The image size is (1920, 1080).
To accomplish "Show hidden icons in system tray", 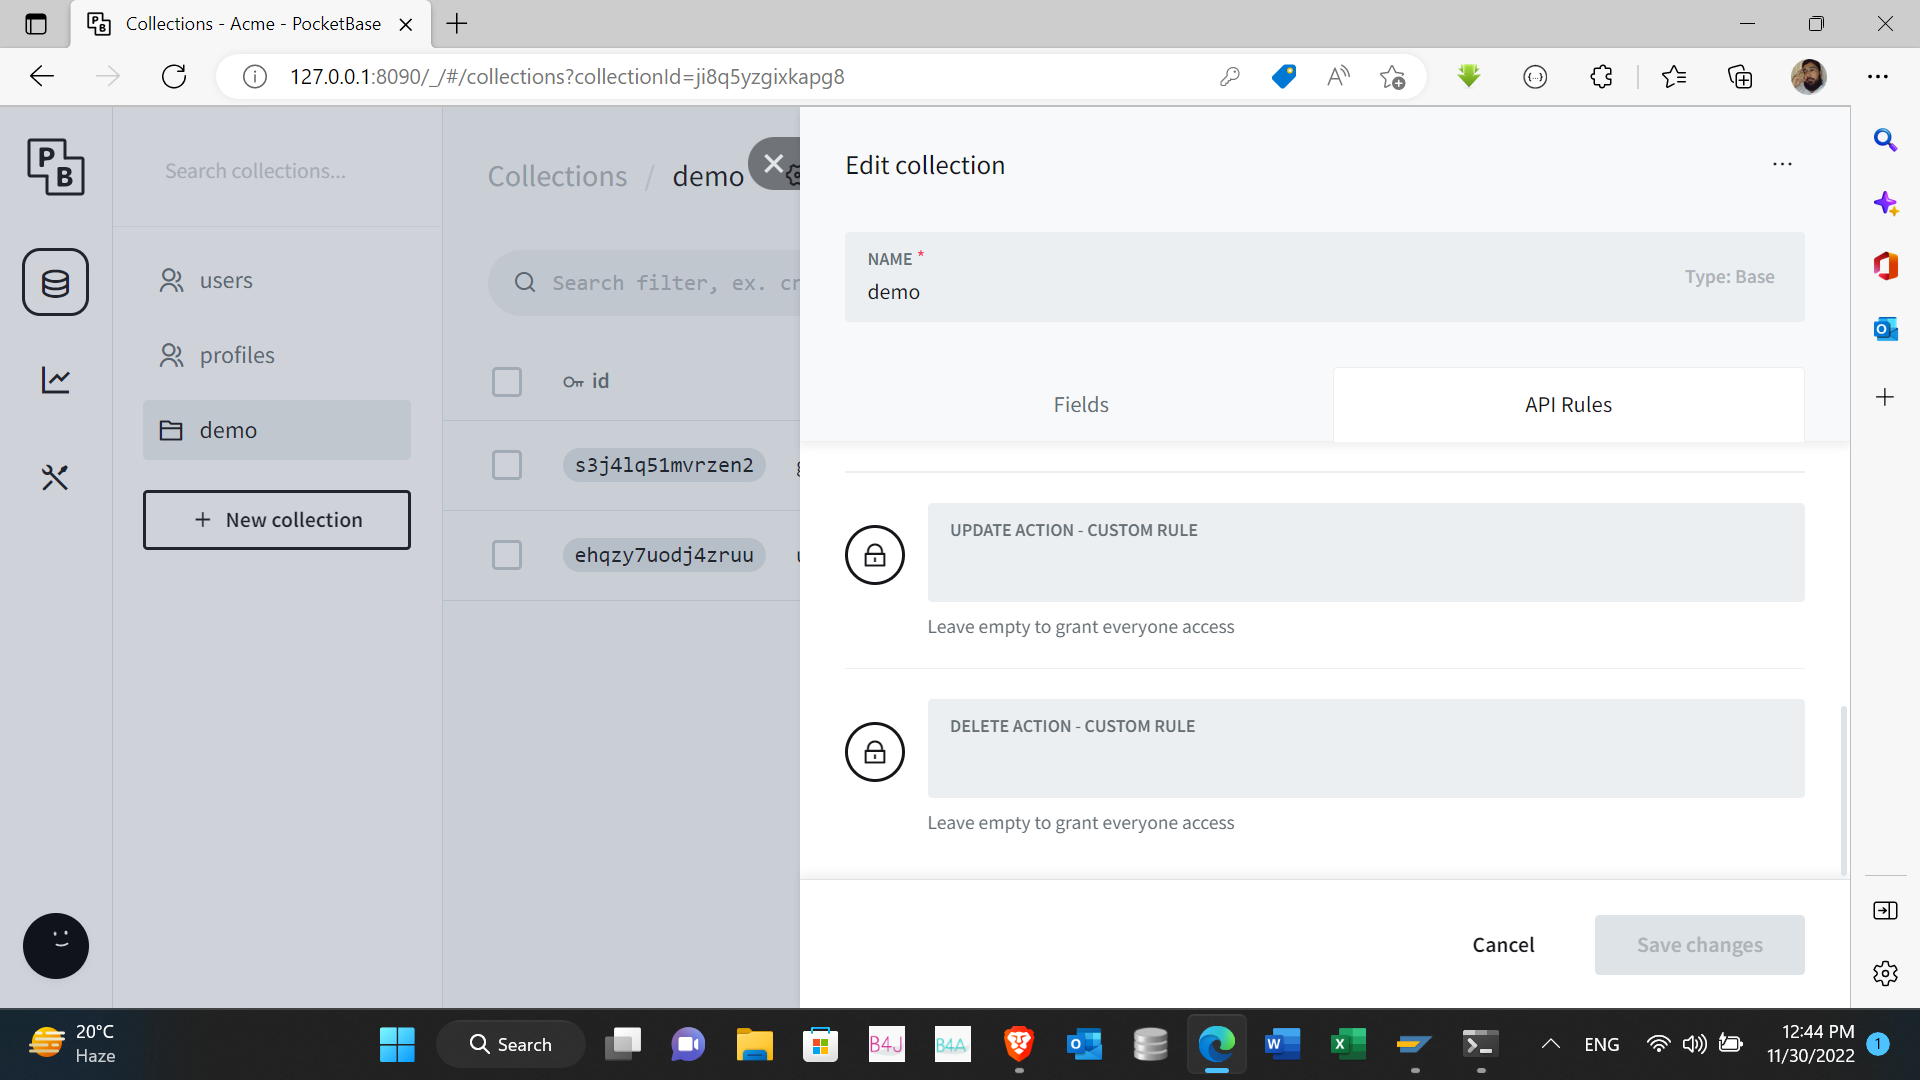I will (1550, 1044).
